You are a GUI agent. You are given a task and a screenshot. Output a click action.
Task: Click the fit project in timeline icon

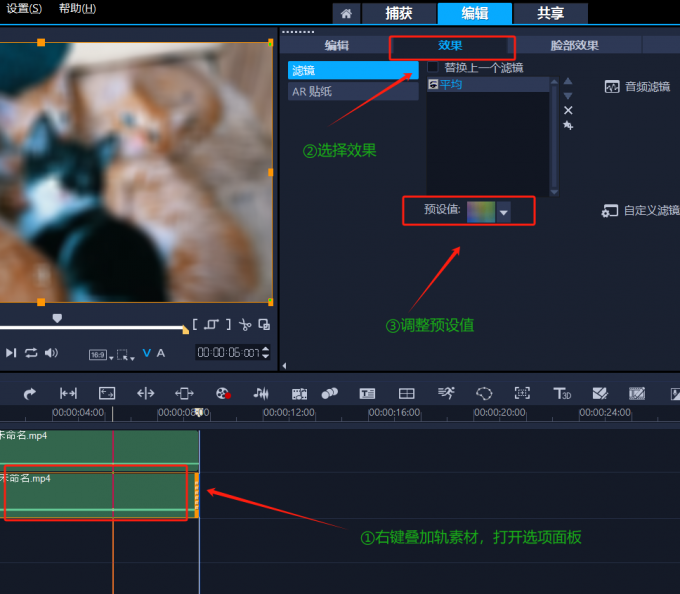click(68, 393)
